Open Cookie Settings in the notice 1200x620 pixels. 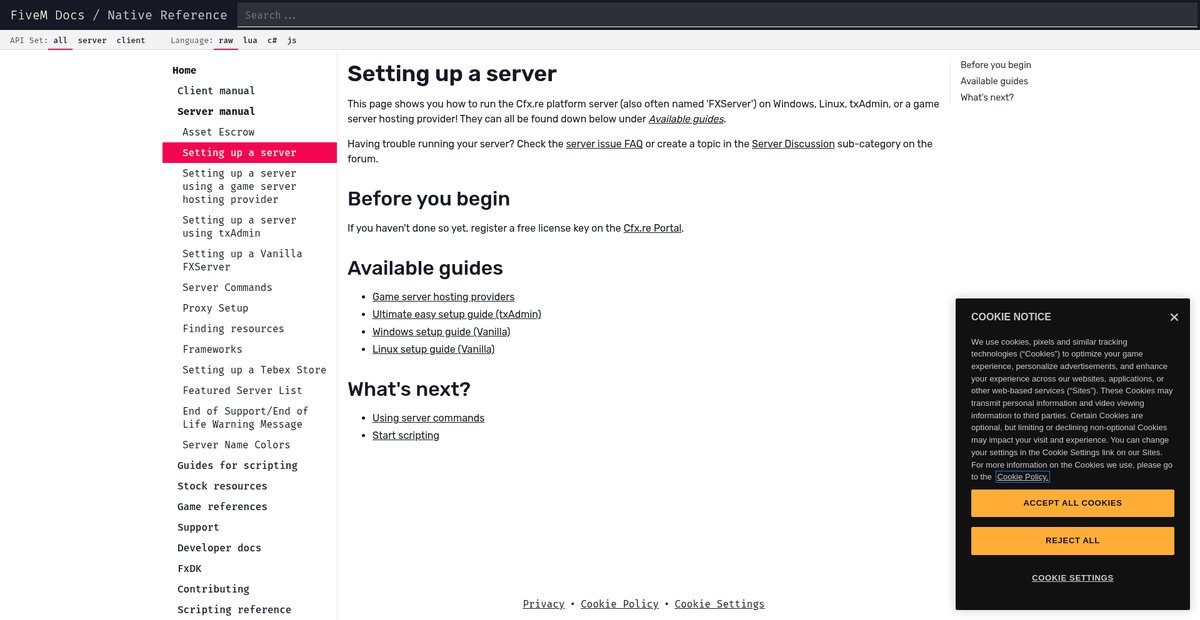(x=1072, y=578)
